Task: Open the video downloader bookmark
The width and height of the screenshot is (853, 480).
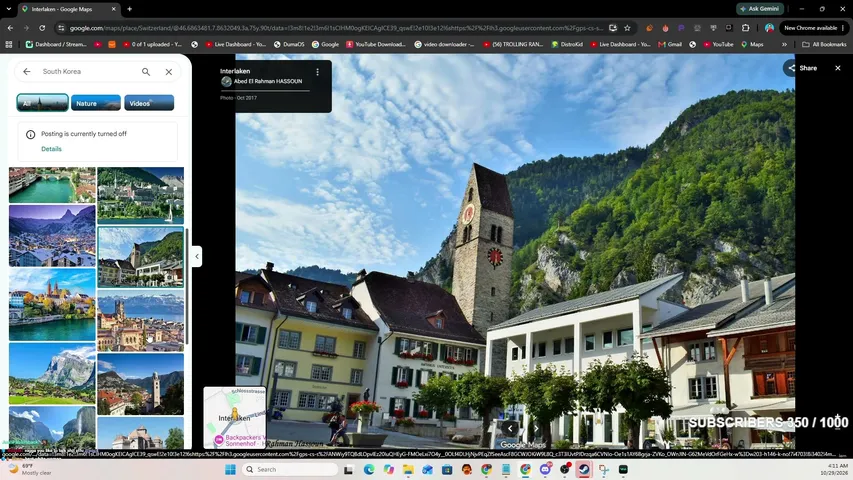Action: tap(444, 44)
